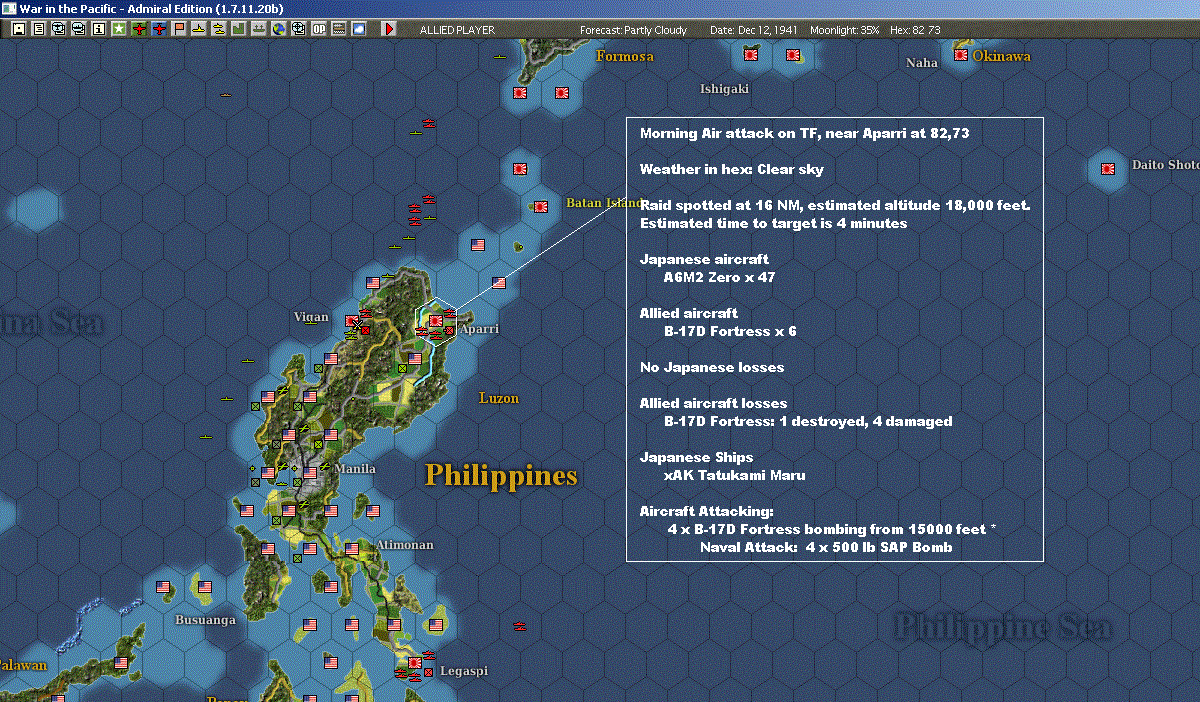Click the crosshair target toolbar icon
The height and width of the screenshot is (702, 1200).
[x=299, y=29]
